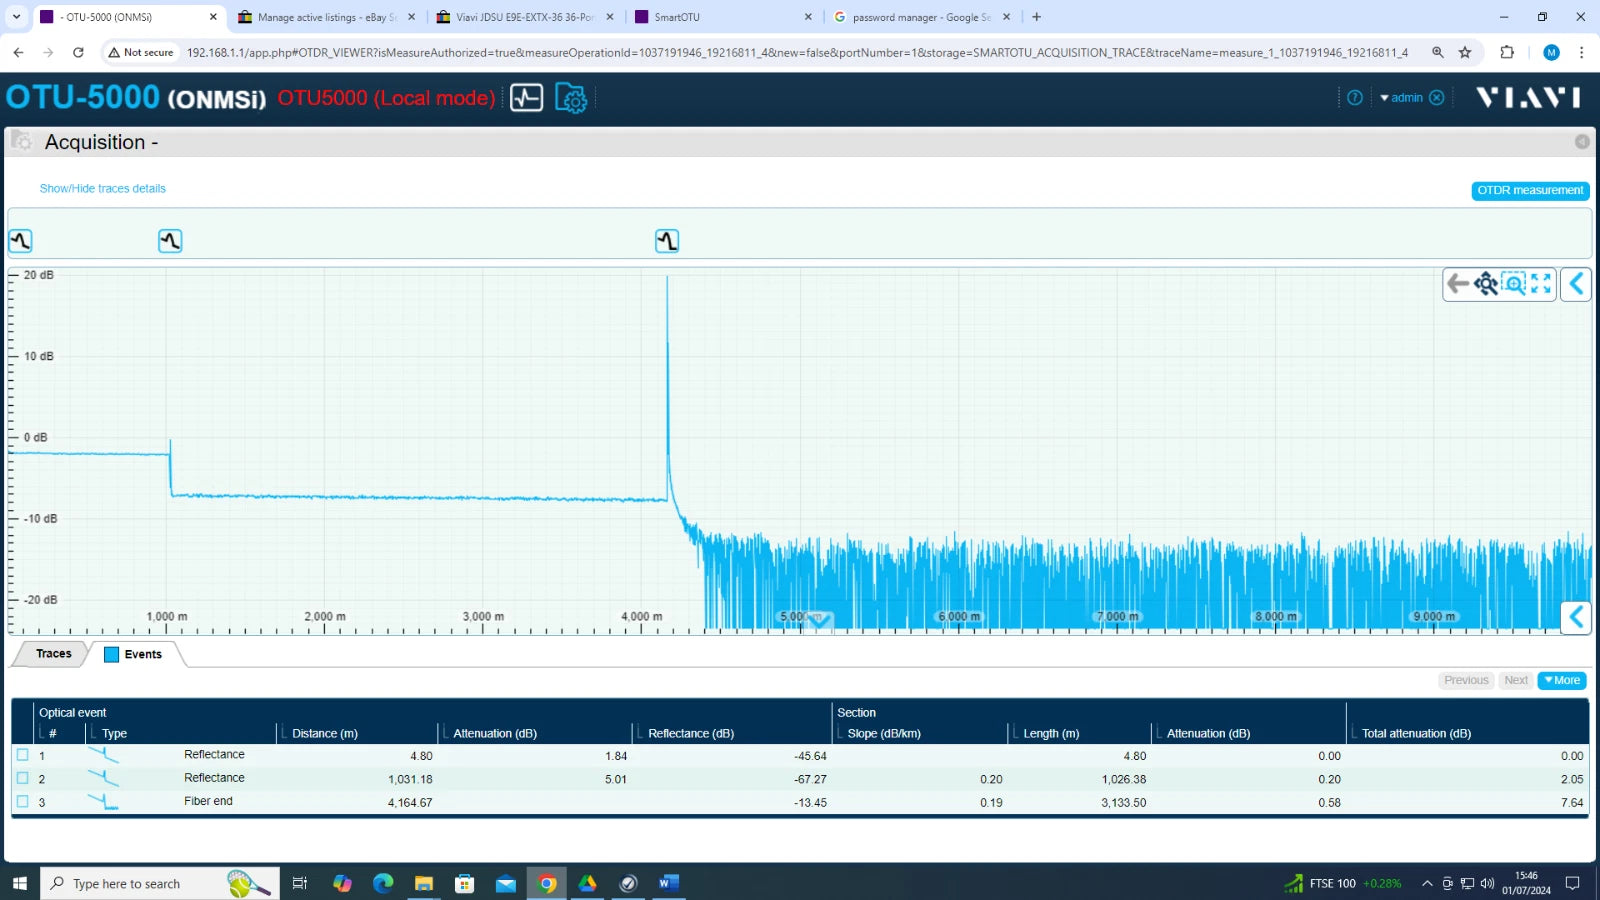Open the browser extensions puzzle icon
Screen dimensions: 1600x900
[1507, 52]
